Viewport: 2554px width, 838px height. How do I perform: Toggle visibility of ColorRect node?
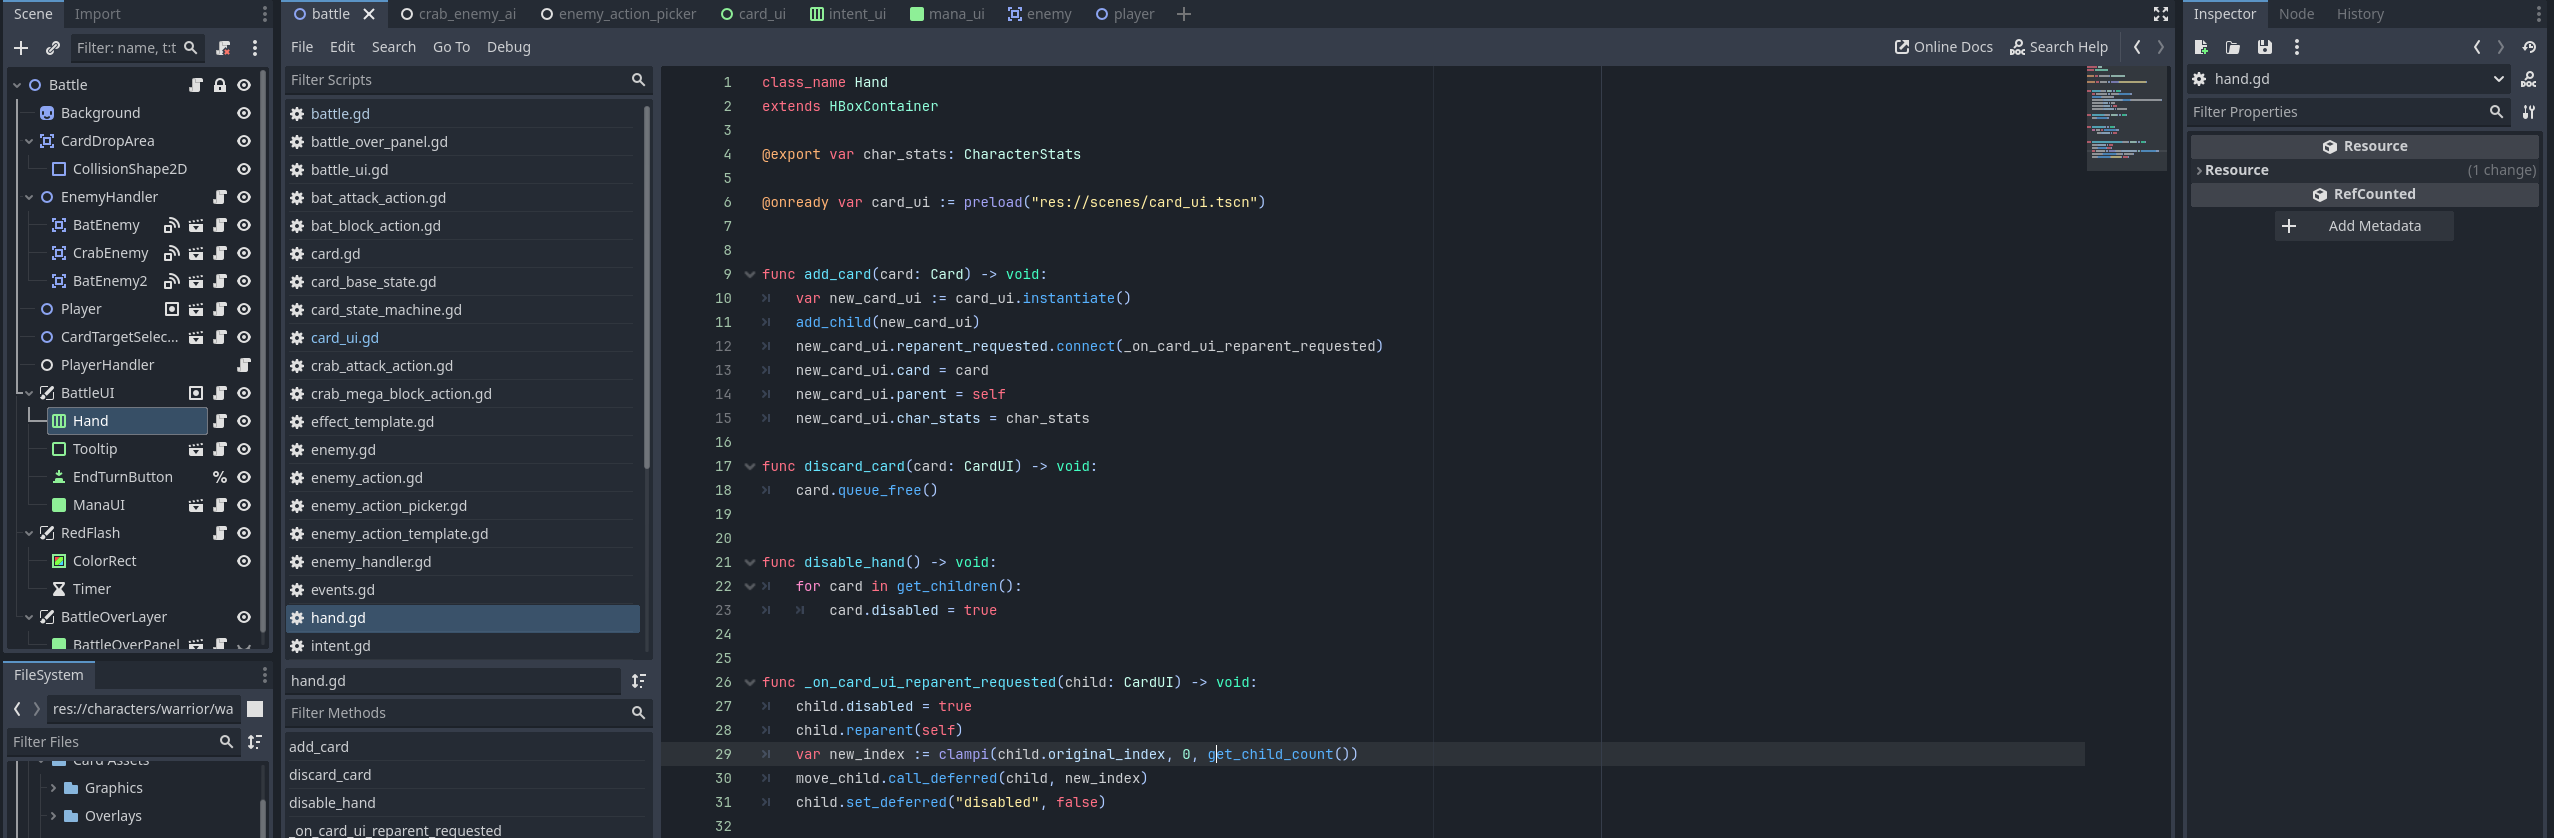coord(244,561)
